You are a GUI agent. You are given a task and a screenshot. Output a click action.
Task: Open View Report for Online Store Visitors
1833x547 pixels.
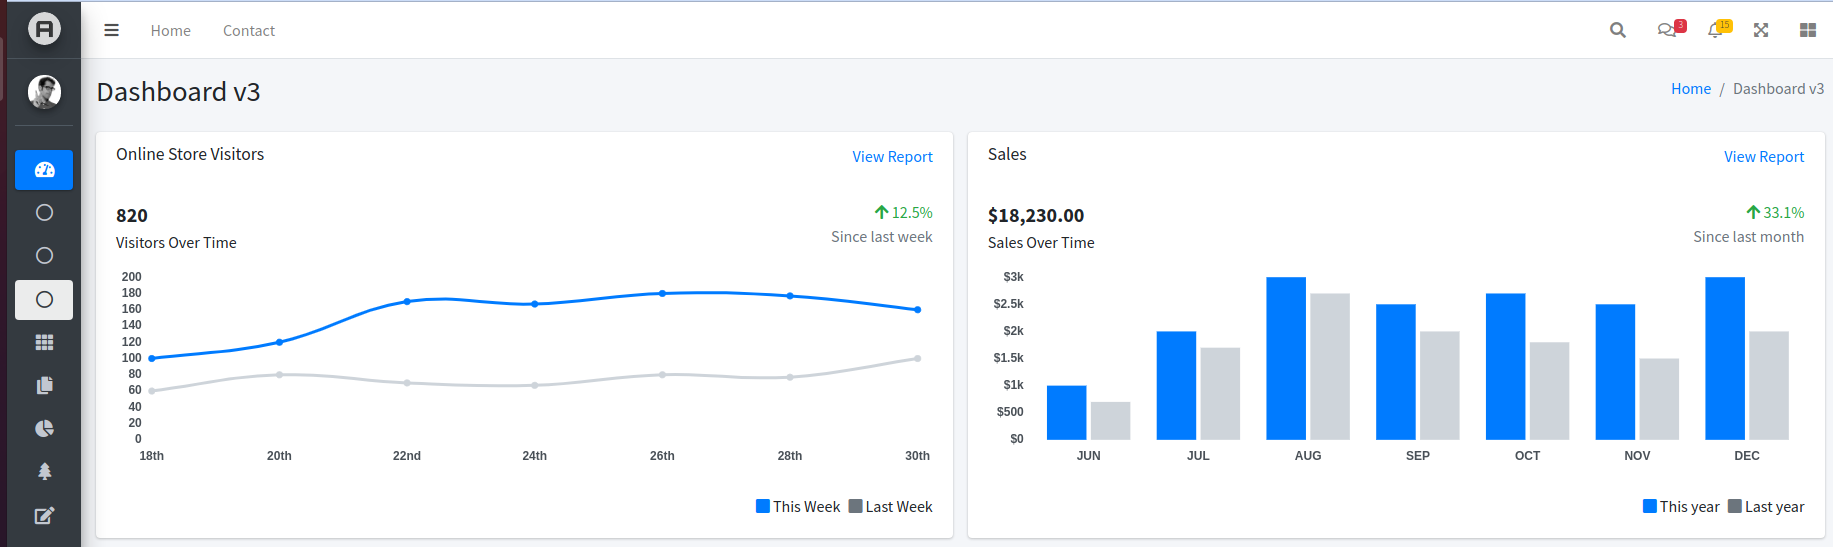click(x=892, y=157)
